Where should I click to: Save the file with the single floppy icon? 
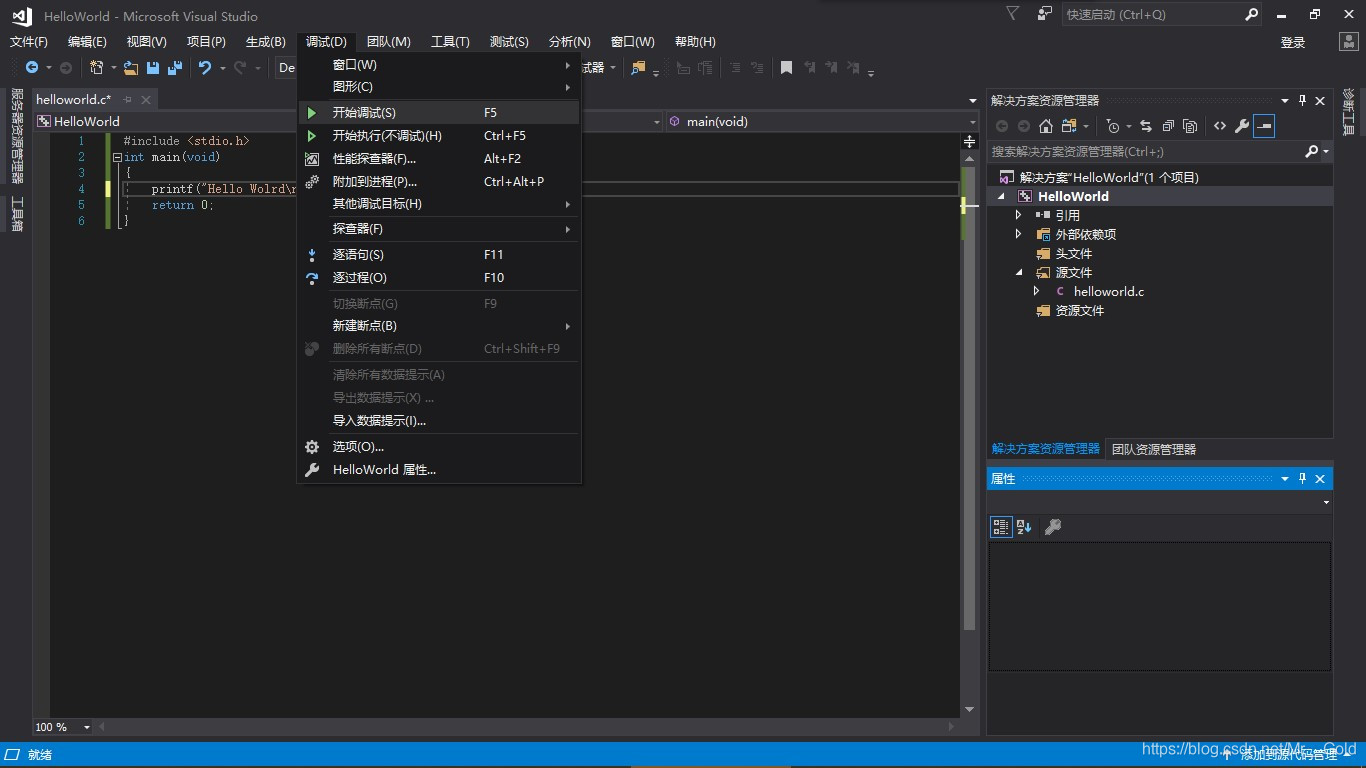pyautogui.click(x=153, y=68)
